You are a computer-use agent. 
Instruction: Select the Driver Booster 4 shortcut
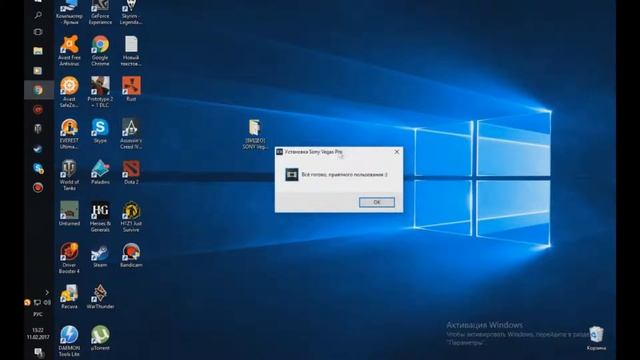pyautogui.click(x=69, y=258)
